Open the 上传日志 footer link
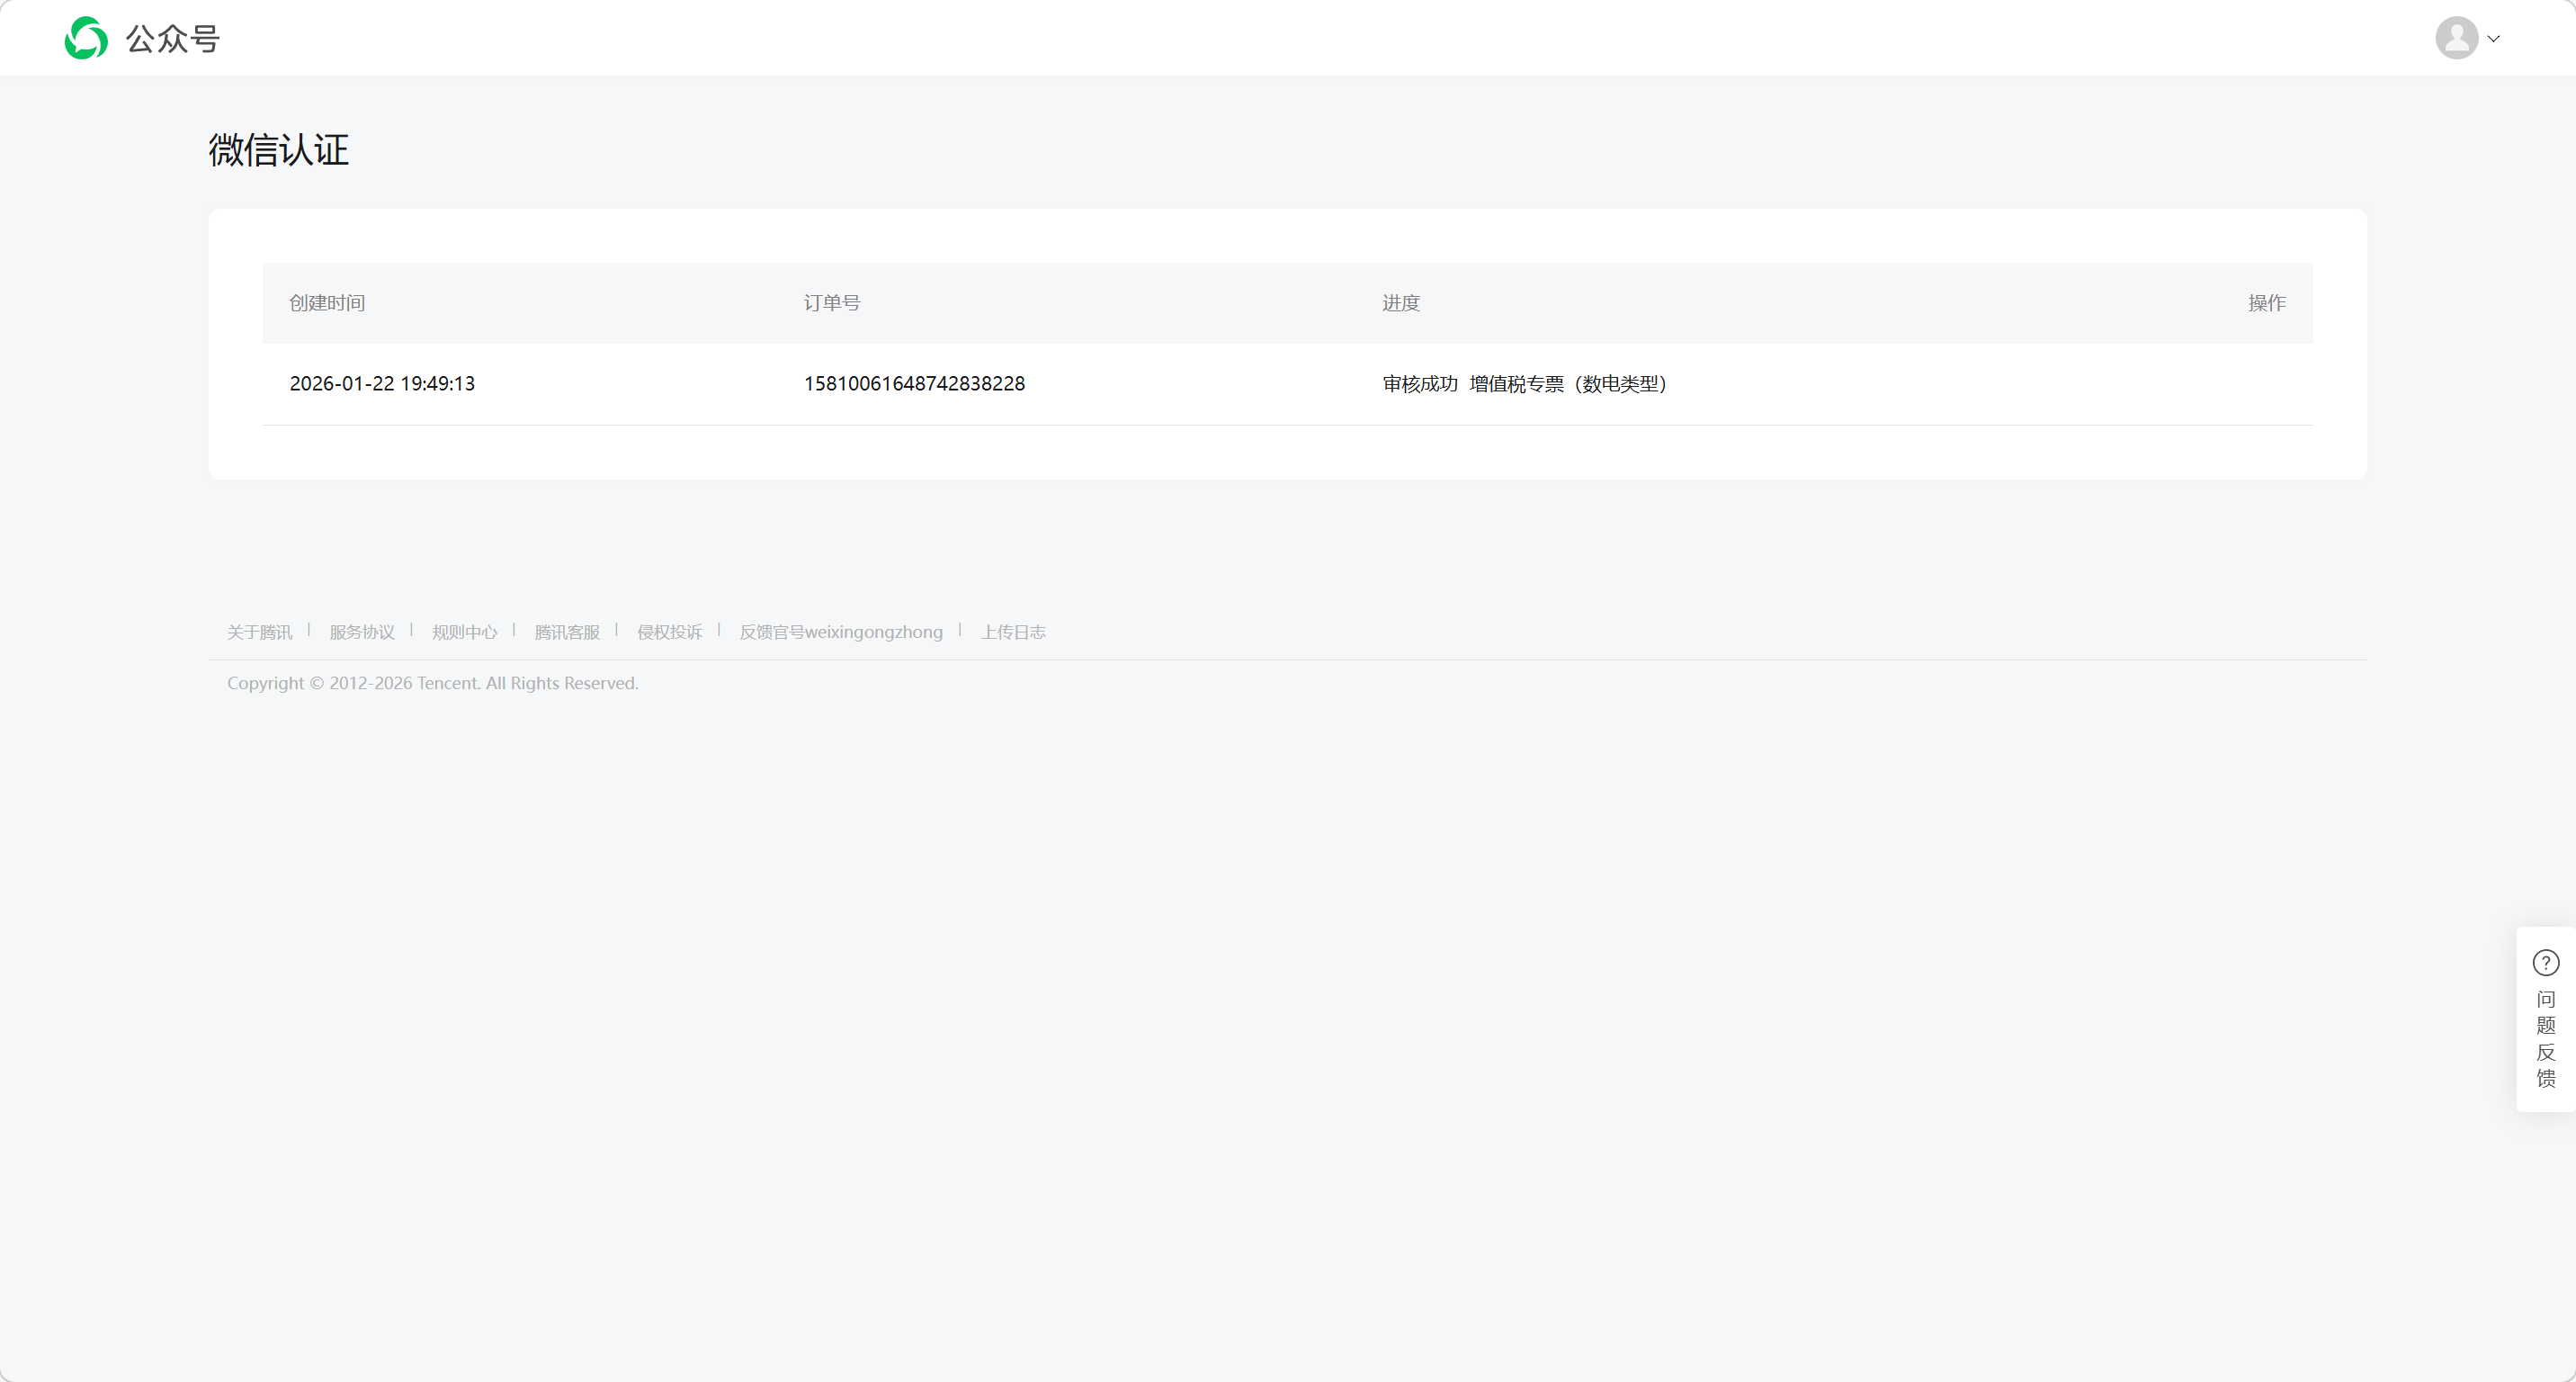Screen dimensions: 2576x1382 (1013, 632)
